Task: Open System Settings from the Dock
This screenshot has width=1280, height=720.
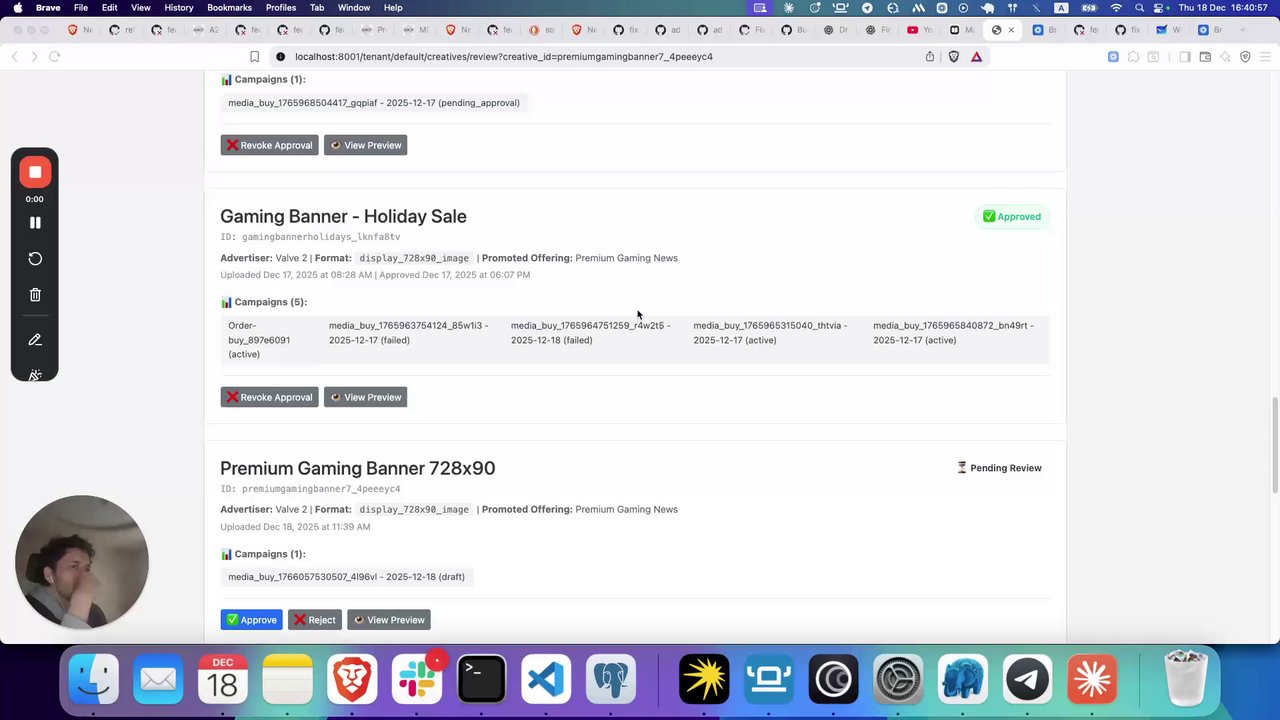Action: (898, 681)
